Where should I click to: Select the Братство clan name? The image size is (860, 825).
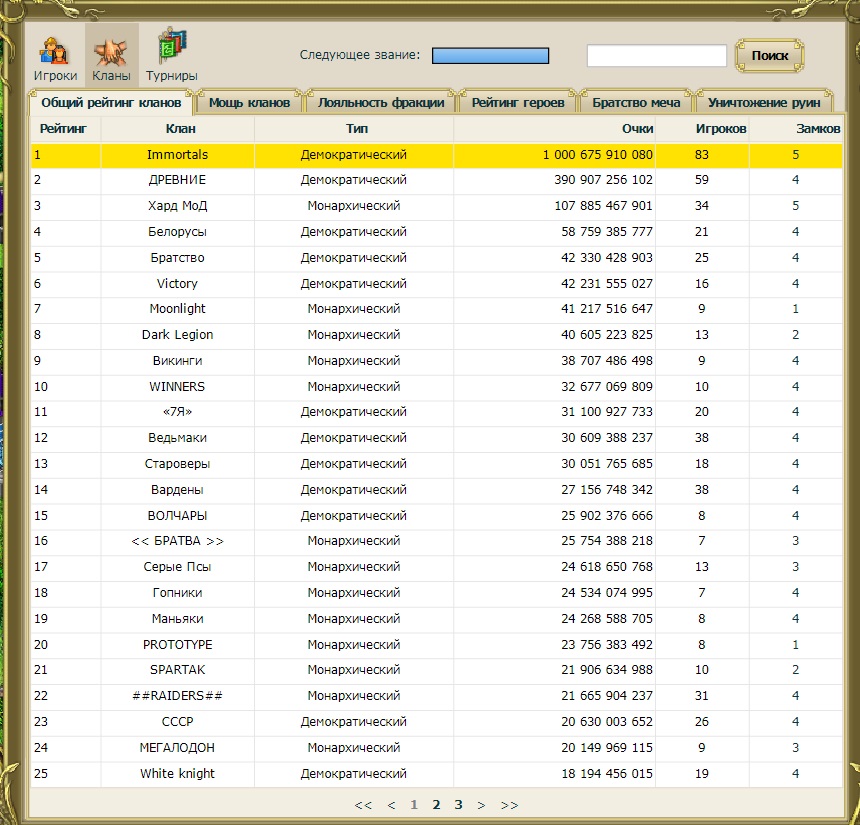(177, 257)
